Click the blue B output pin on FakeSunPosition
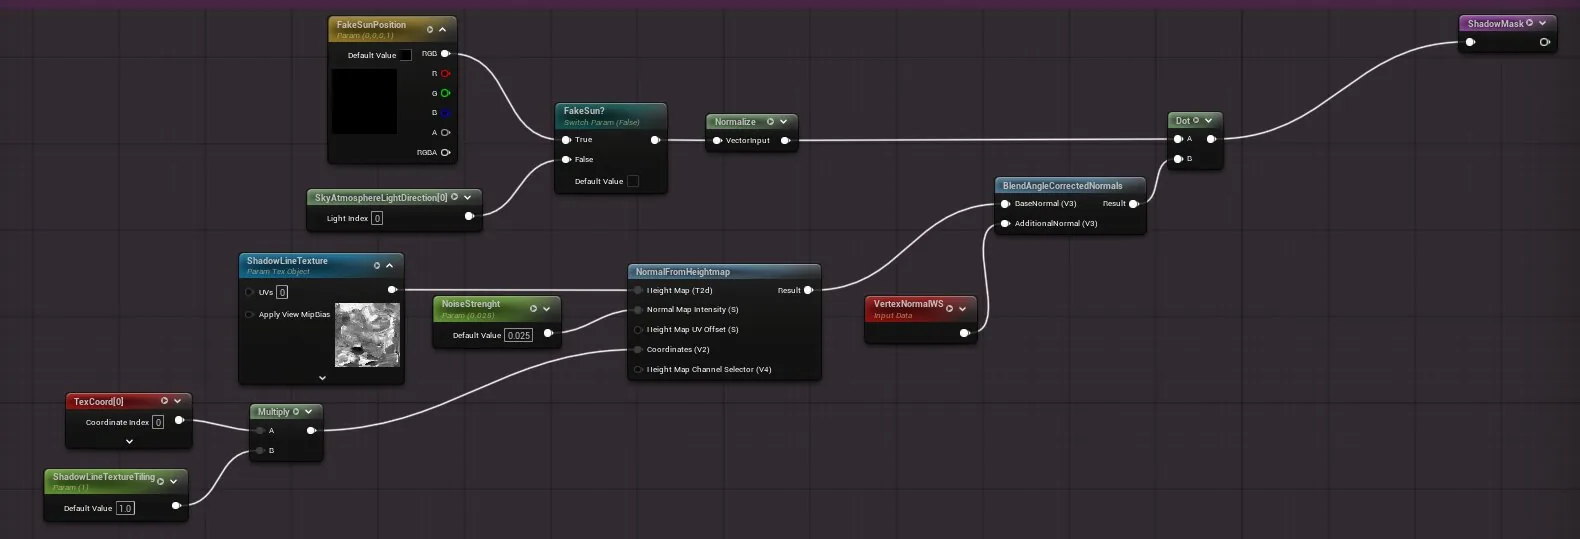1580x539 pixels. point(445,113)
